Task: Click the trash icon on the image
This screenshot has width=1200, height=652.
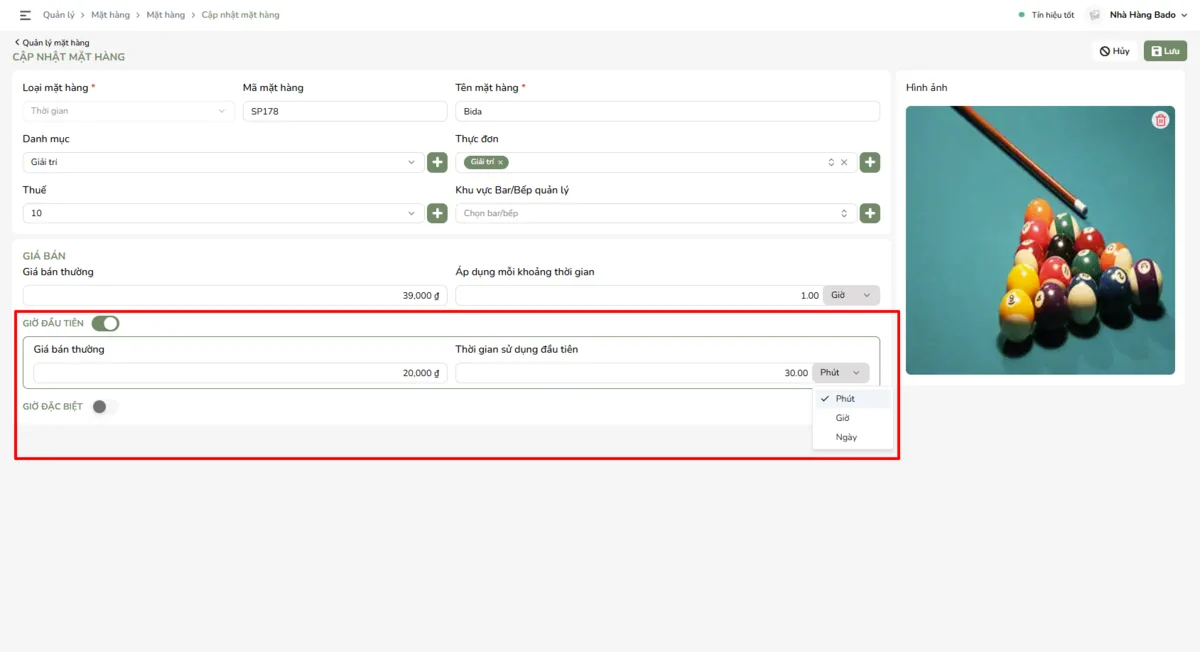Action: pos(1160,120)
